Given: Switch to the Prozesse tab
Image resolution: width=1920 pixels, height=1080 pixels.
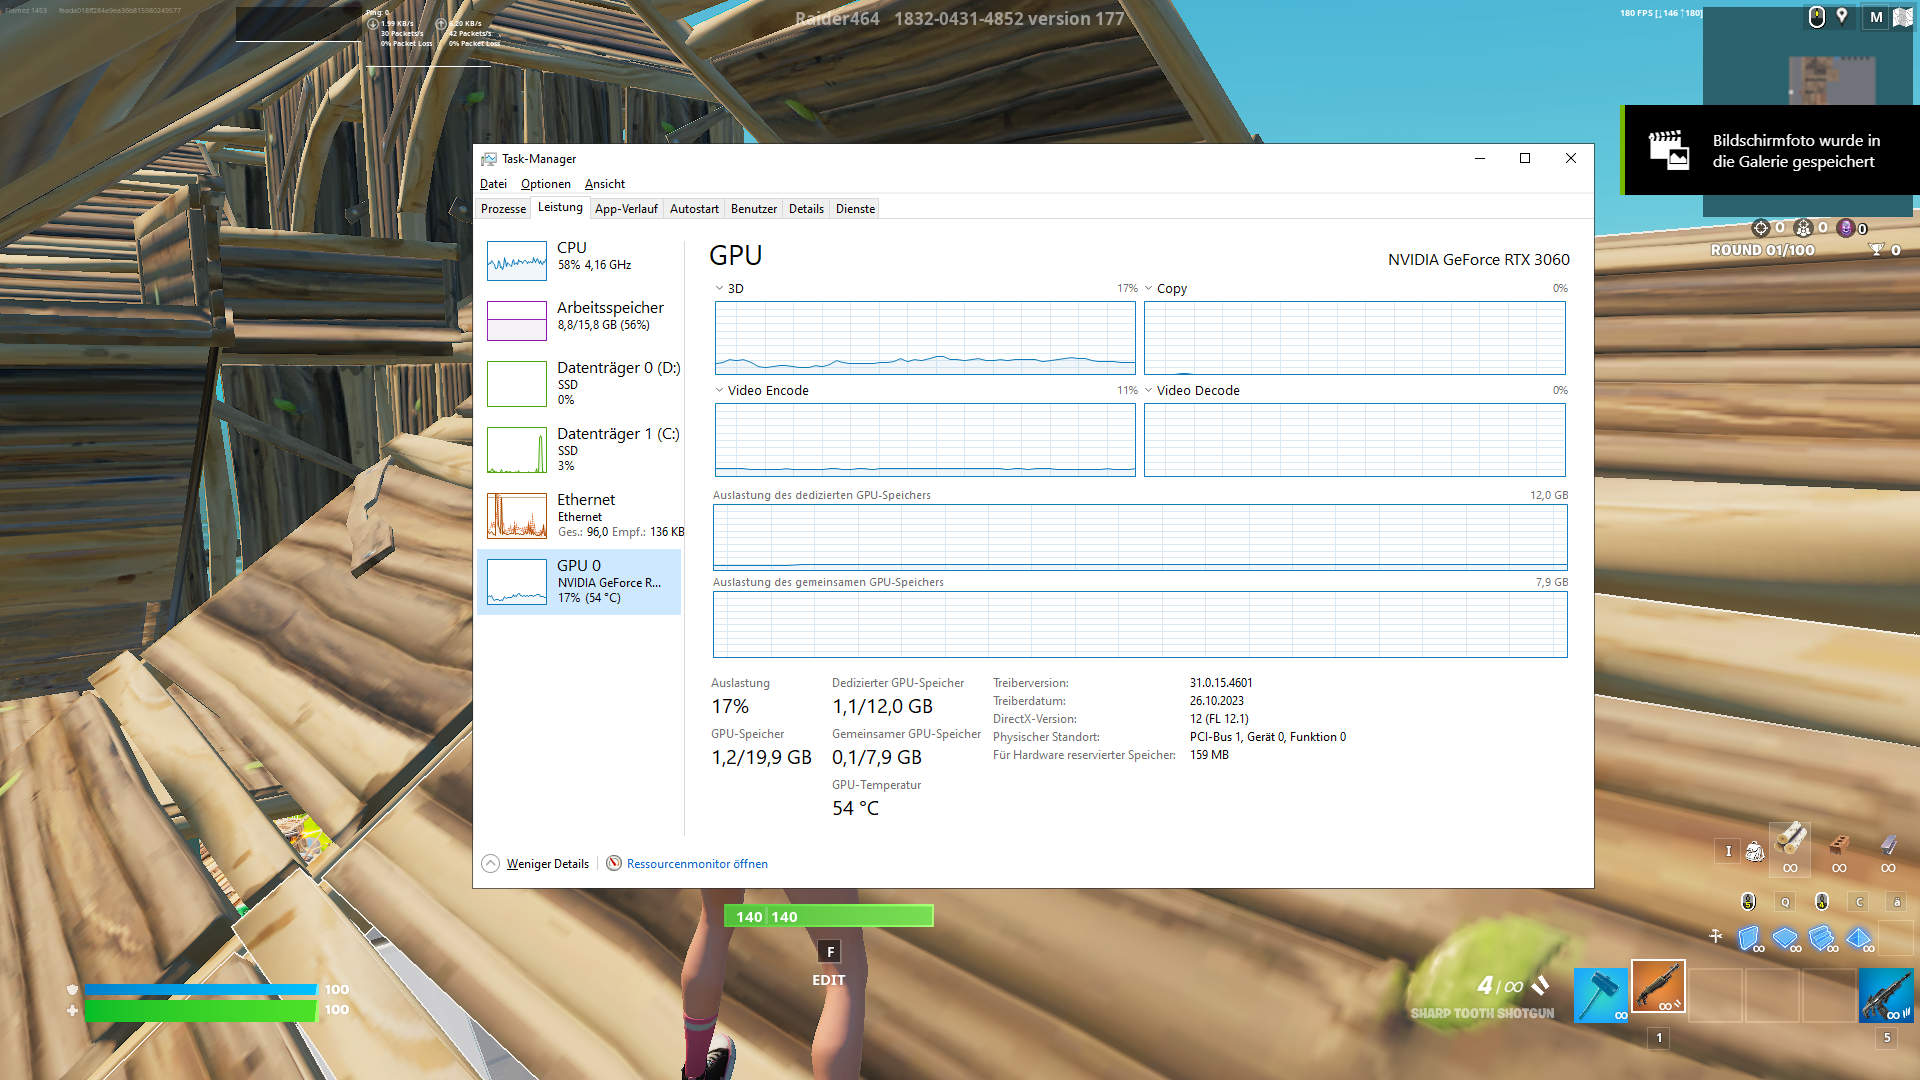Looking at the screenshot, I should [x=503, y=209].
